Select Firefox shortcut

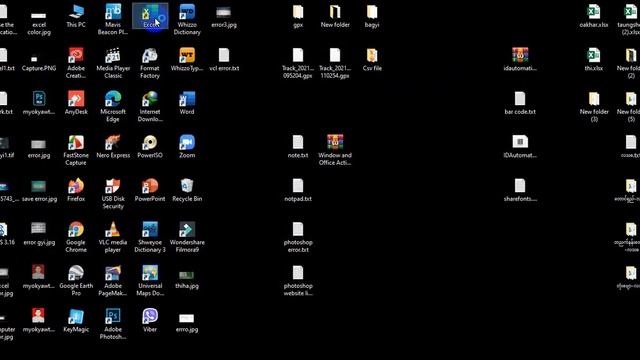pyautogui.click(x=76, y=190)
